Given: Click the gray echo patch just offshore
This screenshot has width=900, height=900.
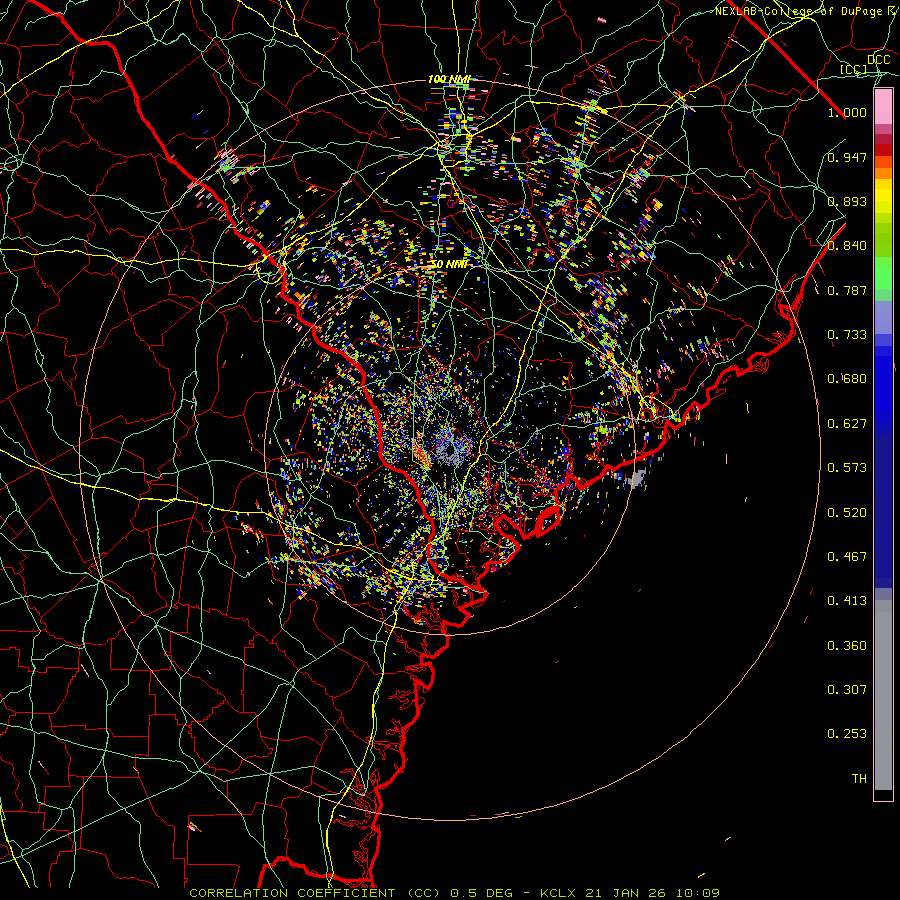Looking at the screenshot, I should click(x=637, y=478).
